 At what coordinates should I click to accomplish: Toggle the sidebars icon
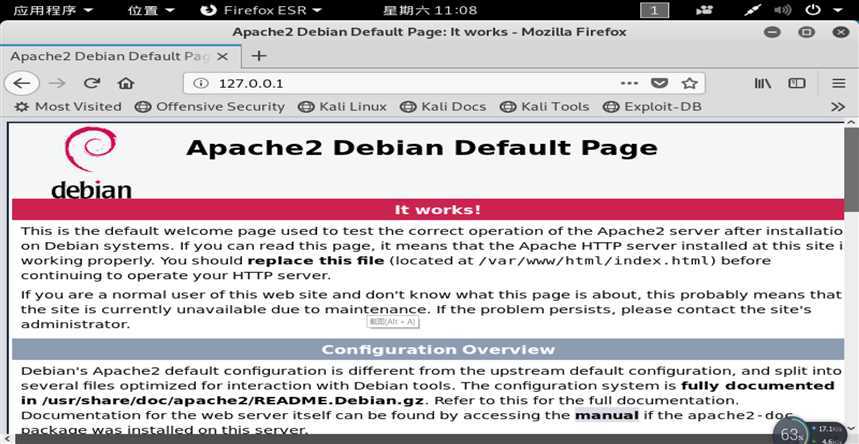[x=797, y=83]
